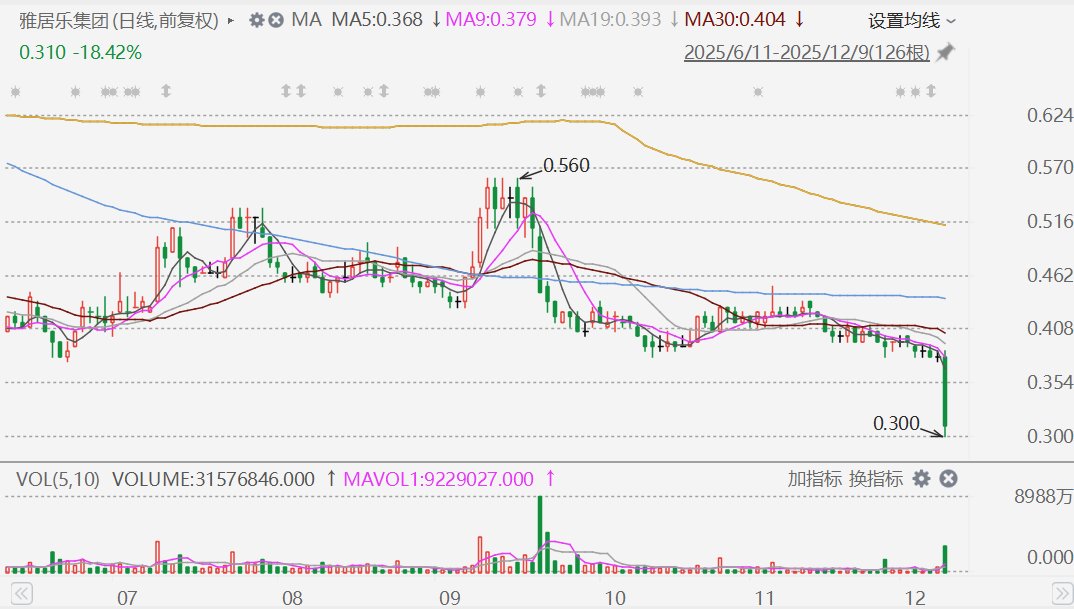This screenshot has height=609, width=1074.
Task: Select the MA19:0.393 moving average label
Action: pos(610,19)
